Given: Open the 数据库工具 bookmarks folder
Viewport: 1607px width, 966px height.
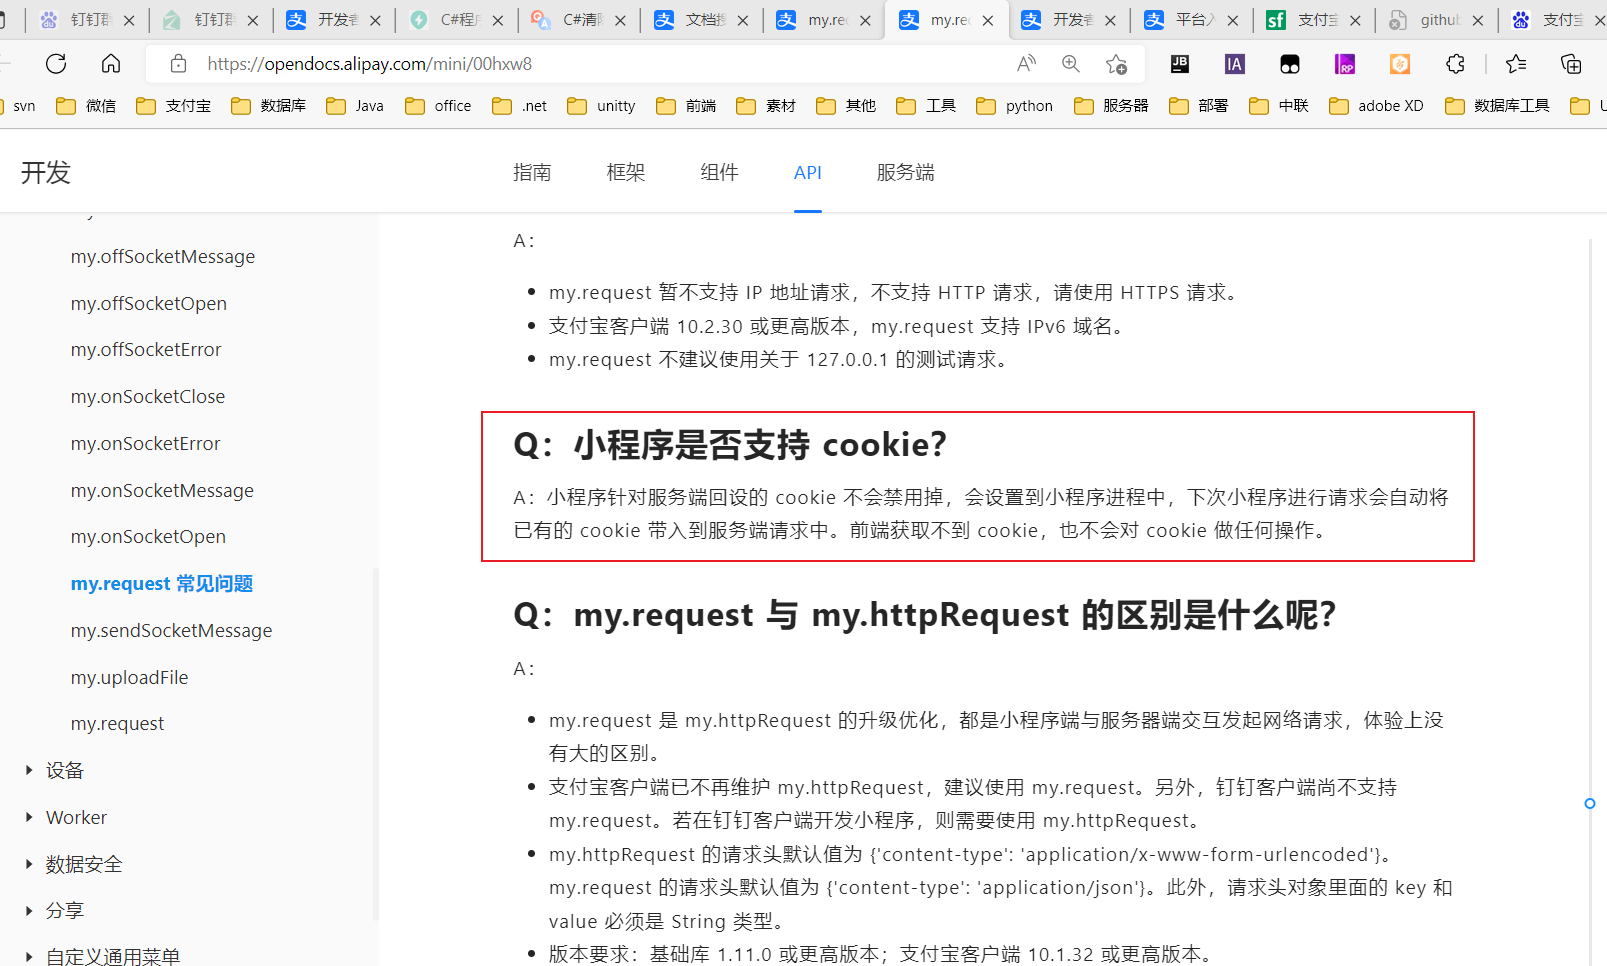Looking at the screenshot, I should 1497,106.
